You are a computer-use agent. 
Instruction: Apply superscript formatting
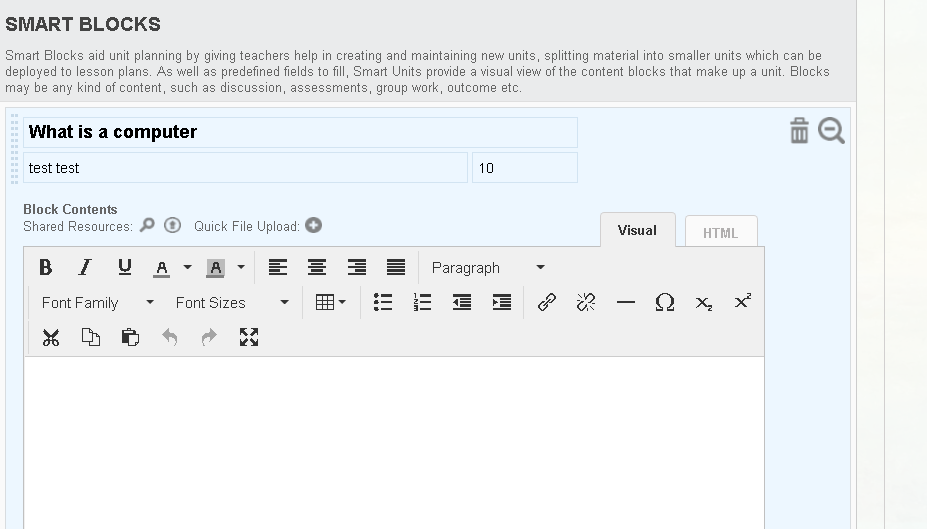(x=743, y=303)
